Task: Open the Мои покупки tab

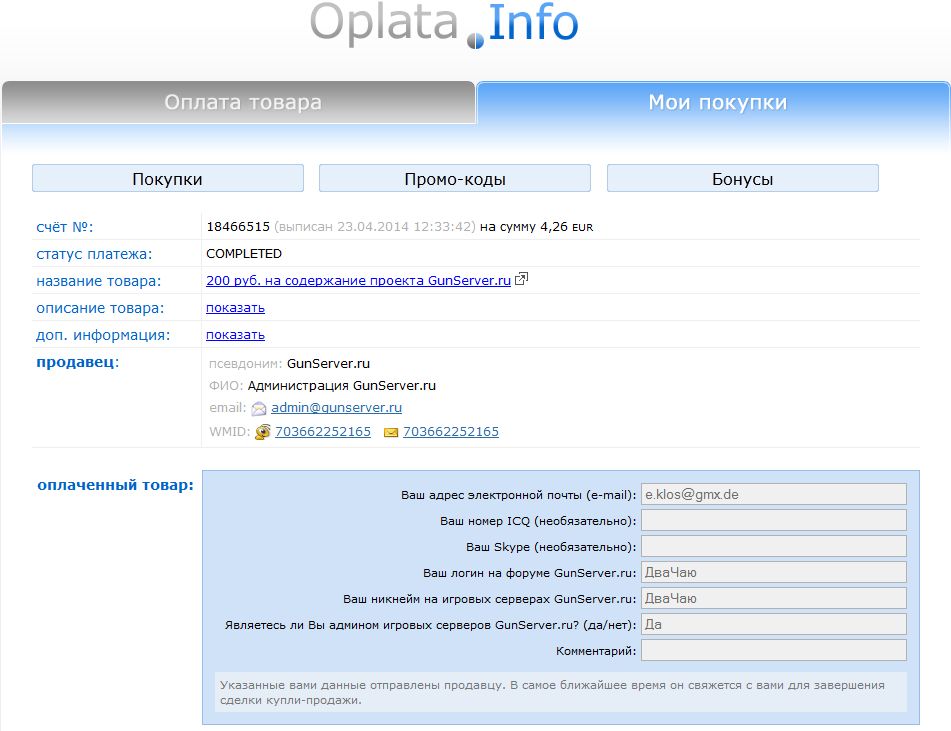Action: pos(717,103)
